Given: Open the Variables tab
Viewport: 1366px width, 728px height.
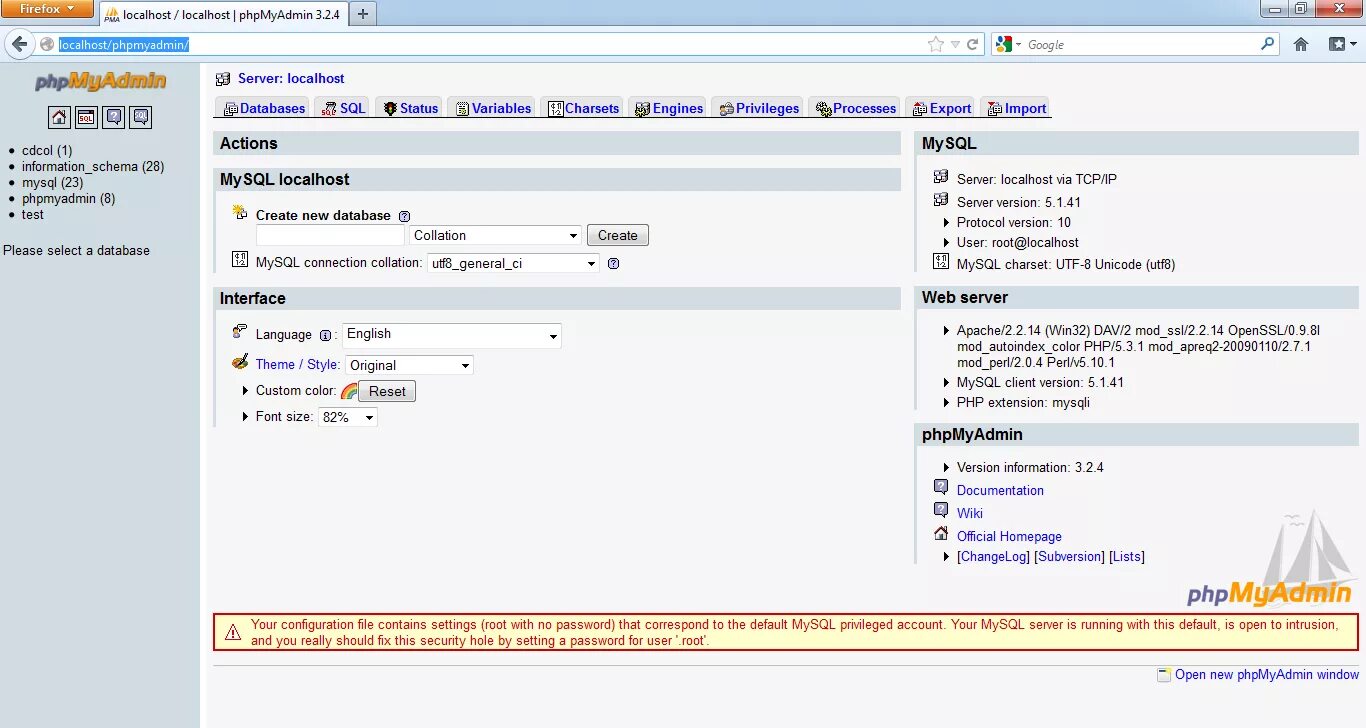Looking at the screenshot, I should (x=493, y=108).
